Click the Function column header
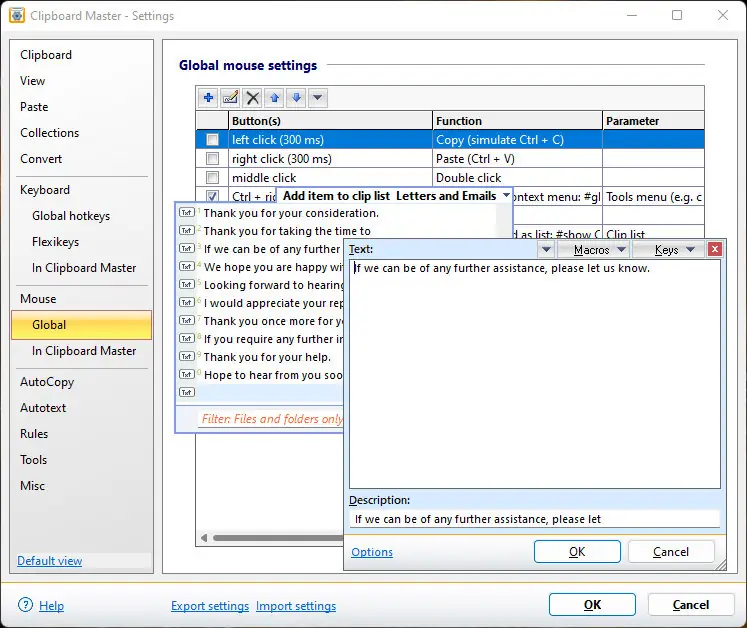747x628 pixels. (x=517, y=121)
